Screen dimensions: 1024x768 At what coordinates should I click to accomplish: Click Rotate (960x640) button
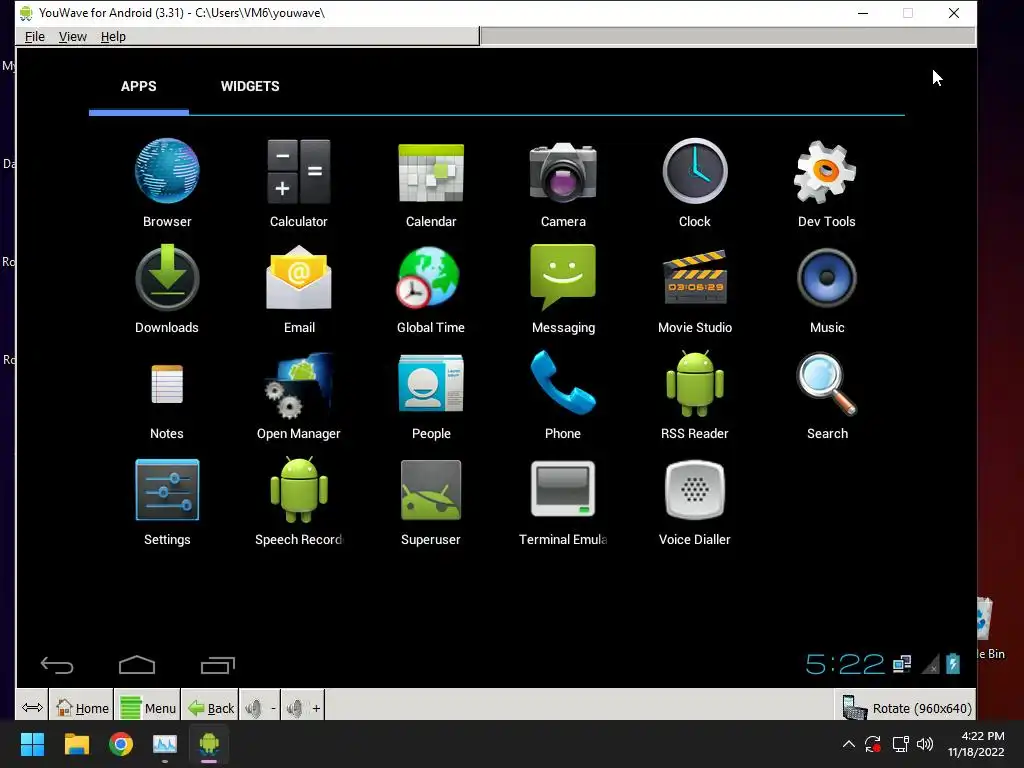point(906,708)
